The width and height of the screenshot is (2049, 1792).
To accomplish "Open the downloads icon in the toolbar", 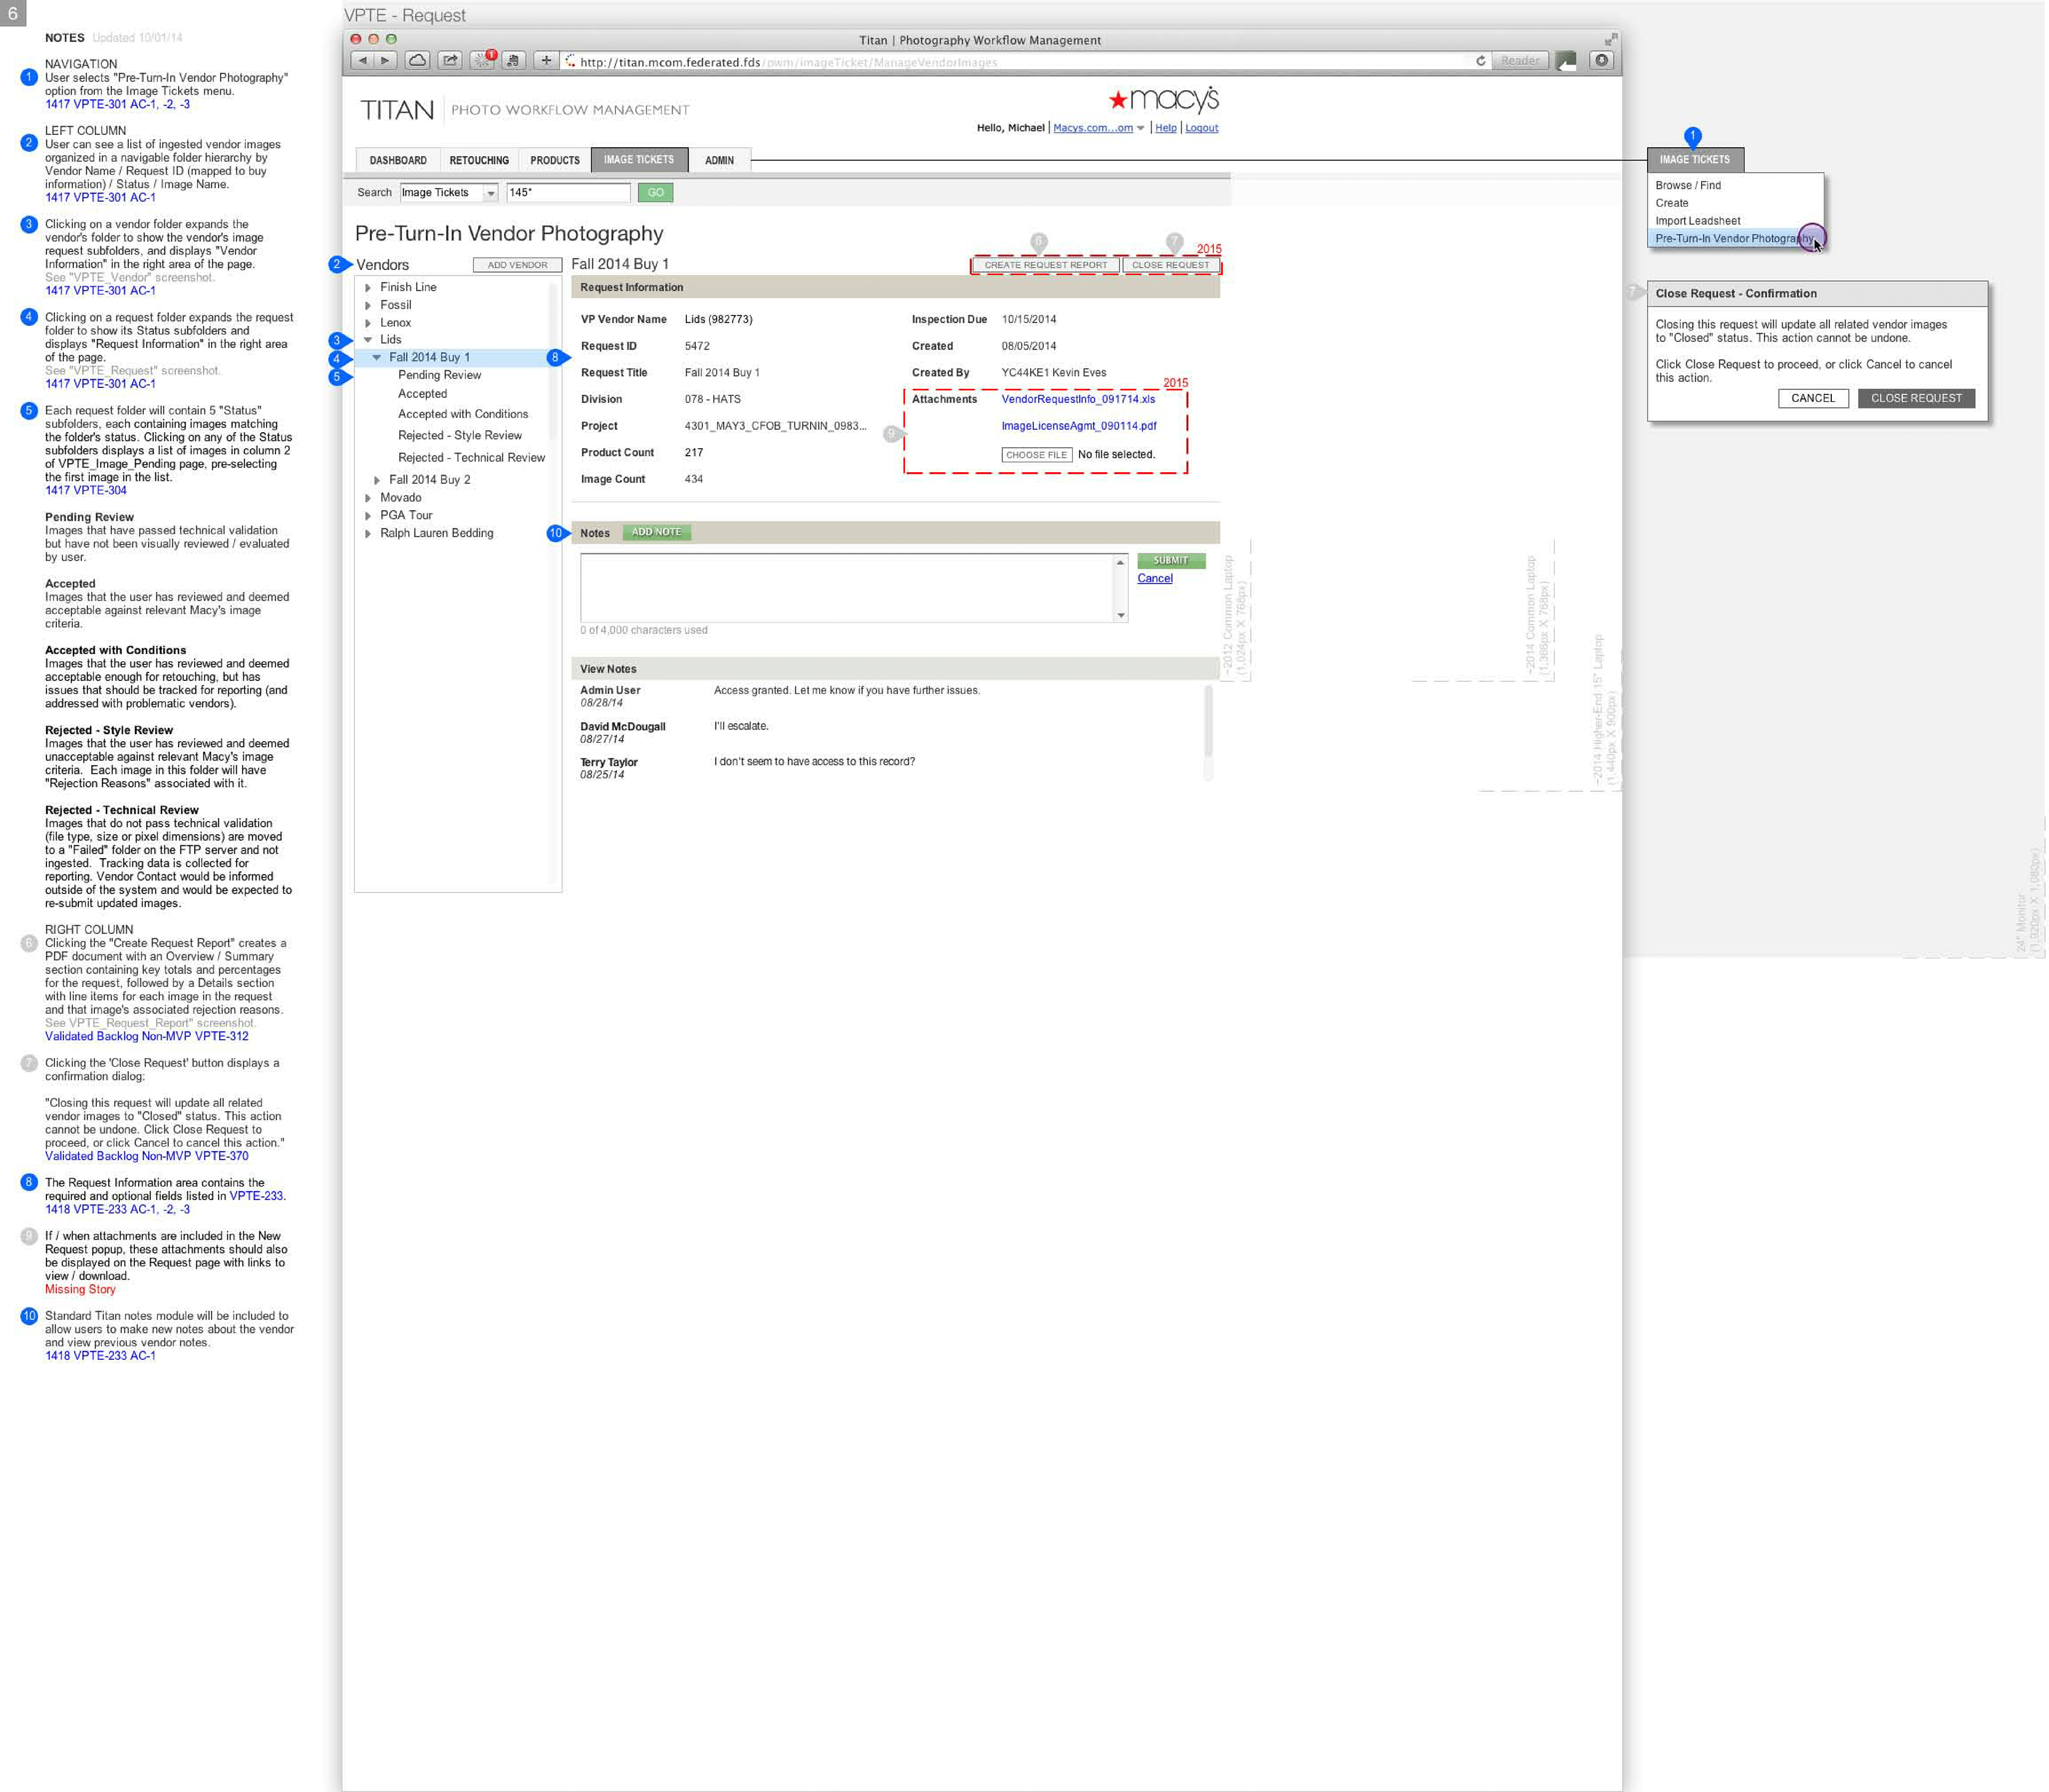I will point(1601,61).
